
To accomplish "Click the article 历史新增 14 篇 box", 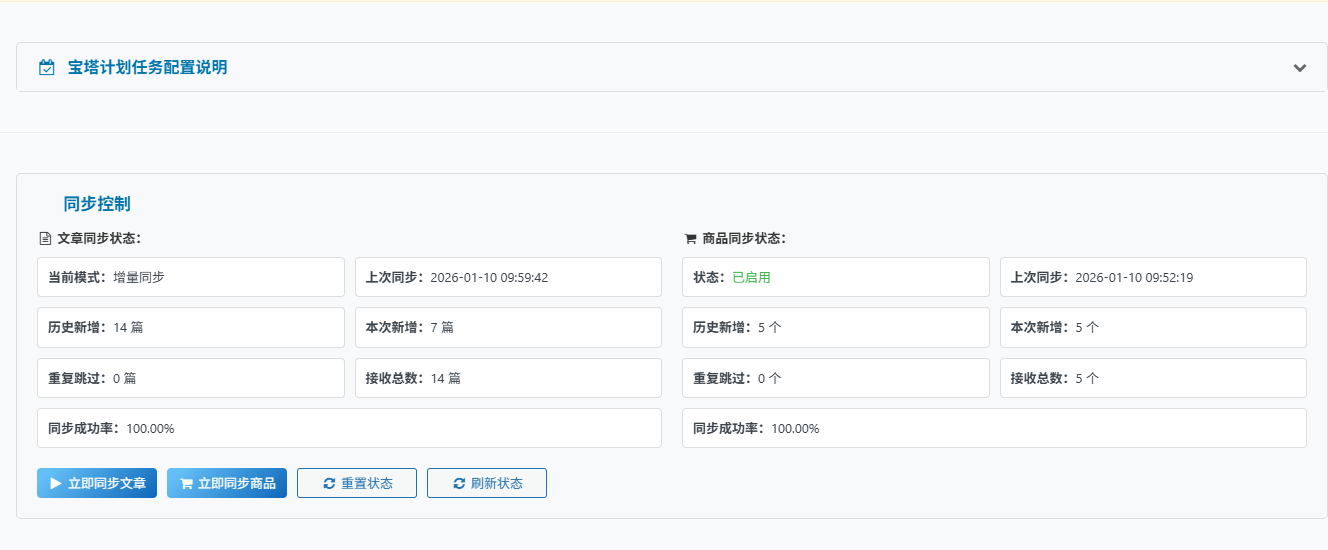I will [190, 327].
